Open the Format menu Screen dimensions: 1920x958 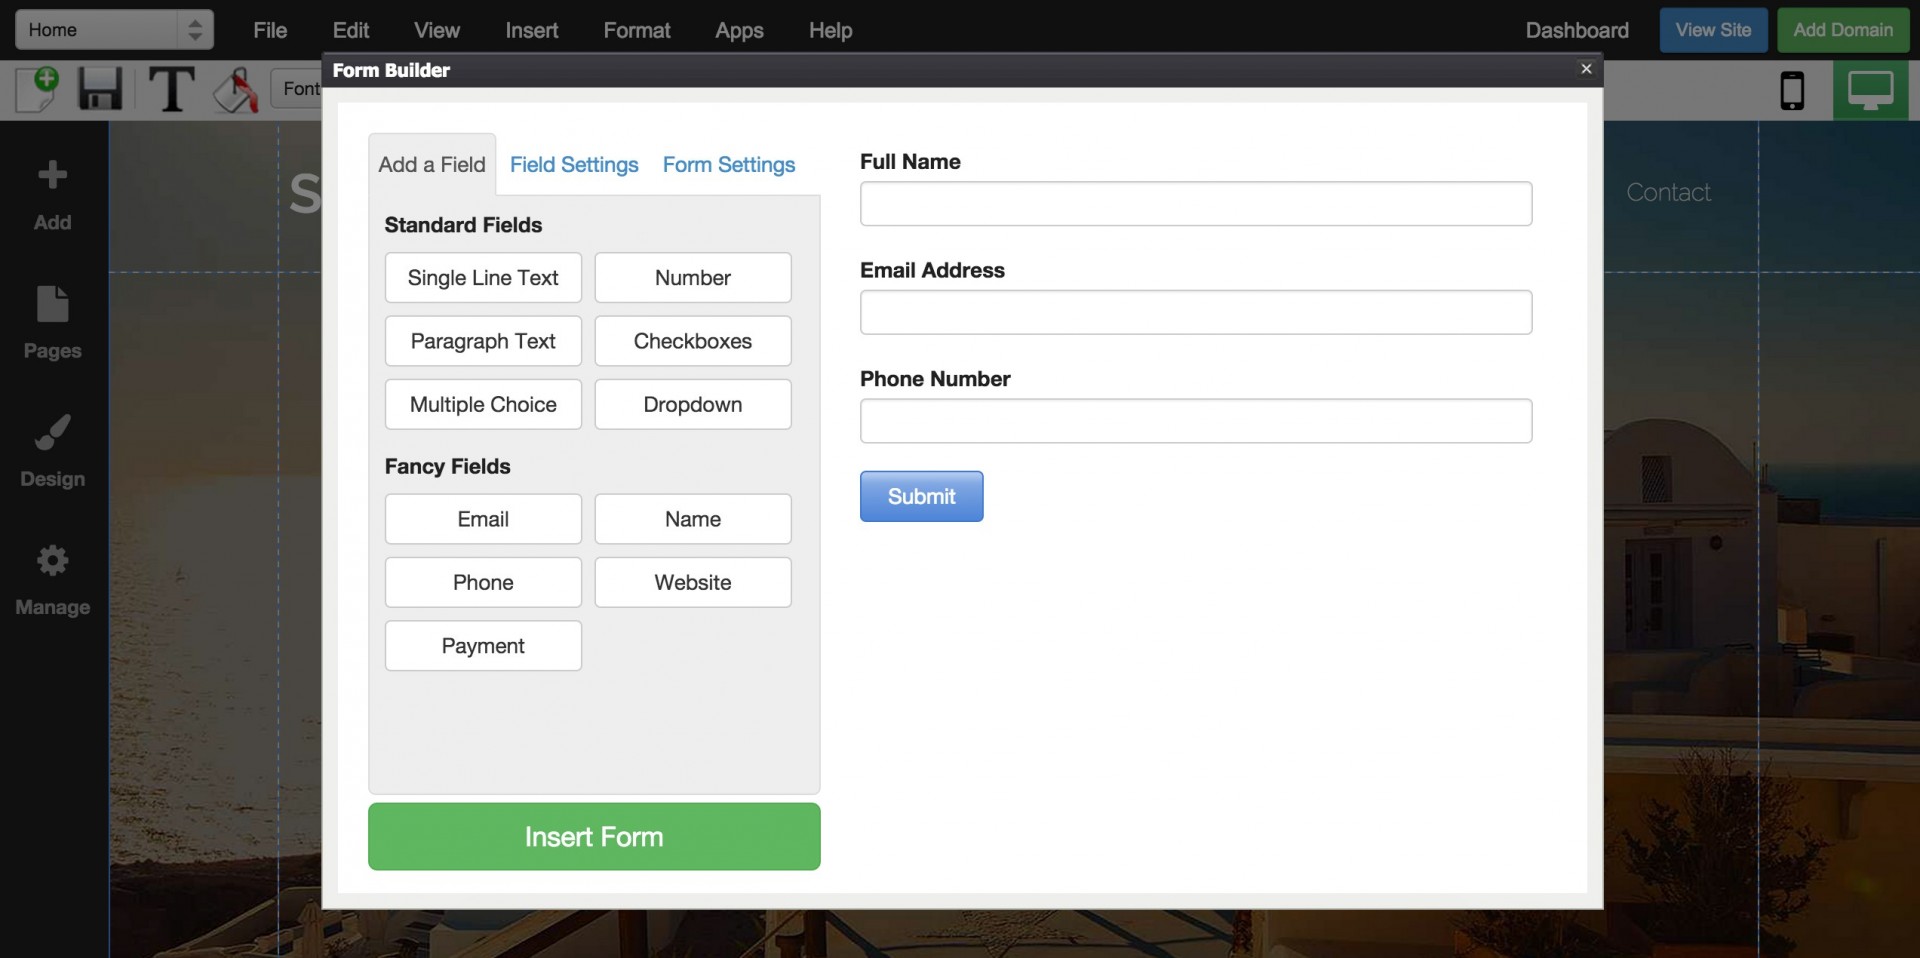point(637,30)
